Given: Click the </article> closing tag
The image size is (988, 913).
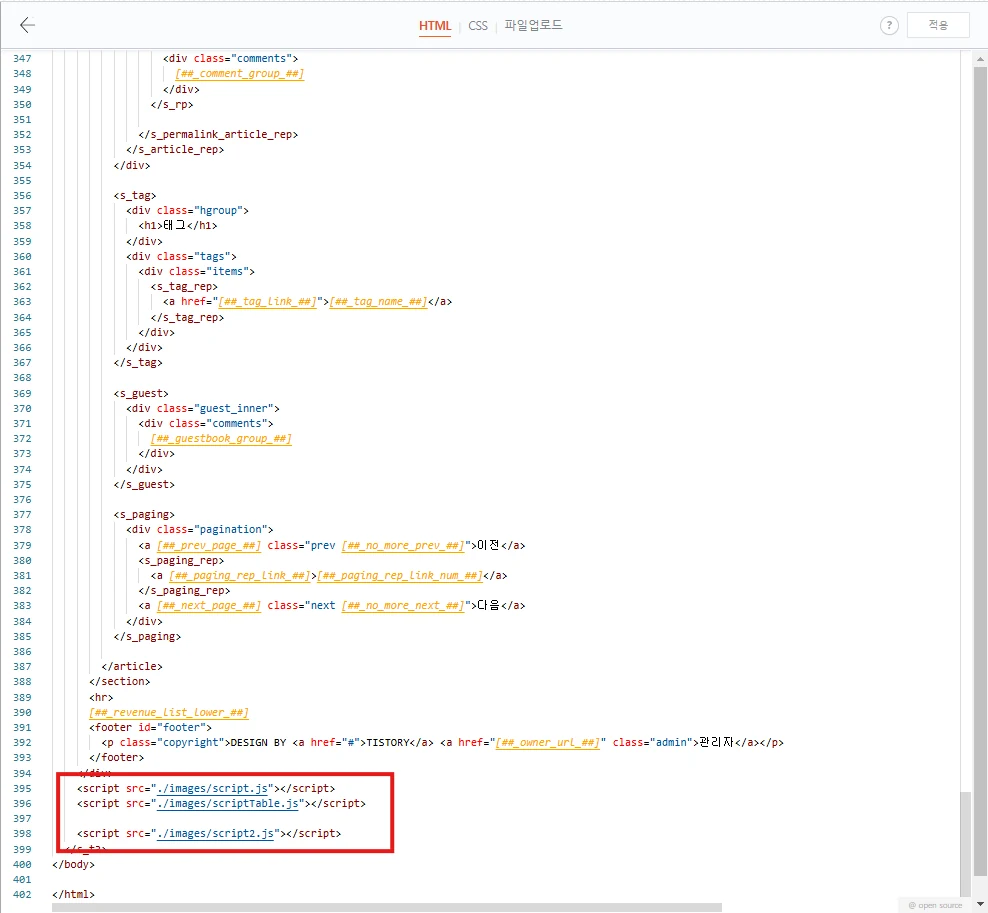Looking at the screenshot, I should (132, 667).
